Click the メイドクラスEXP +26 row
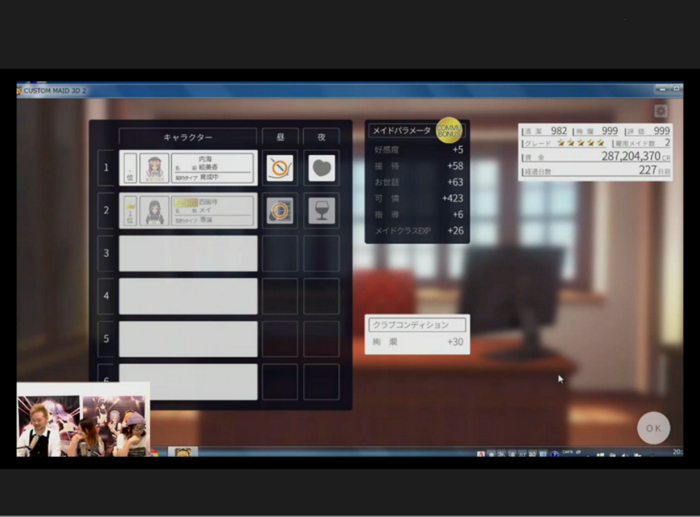The width and height of the screenshot is (700, 517). coord(419,231)
